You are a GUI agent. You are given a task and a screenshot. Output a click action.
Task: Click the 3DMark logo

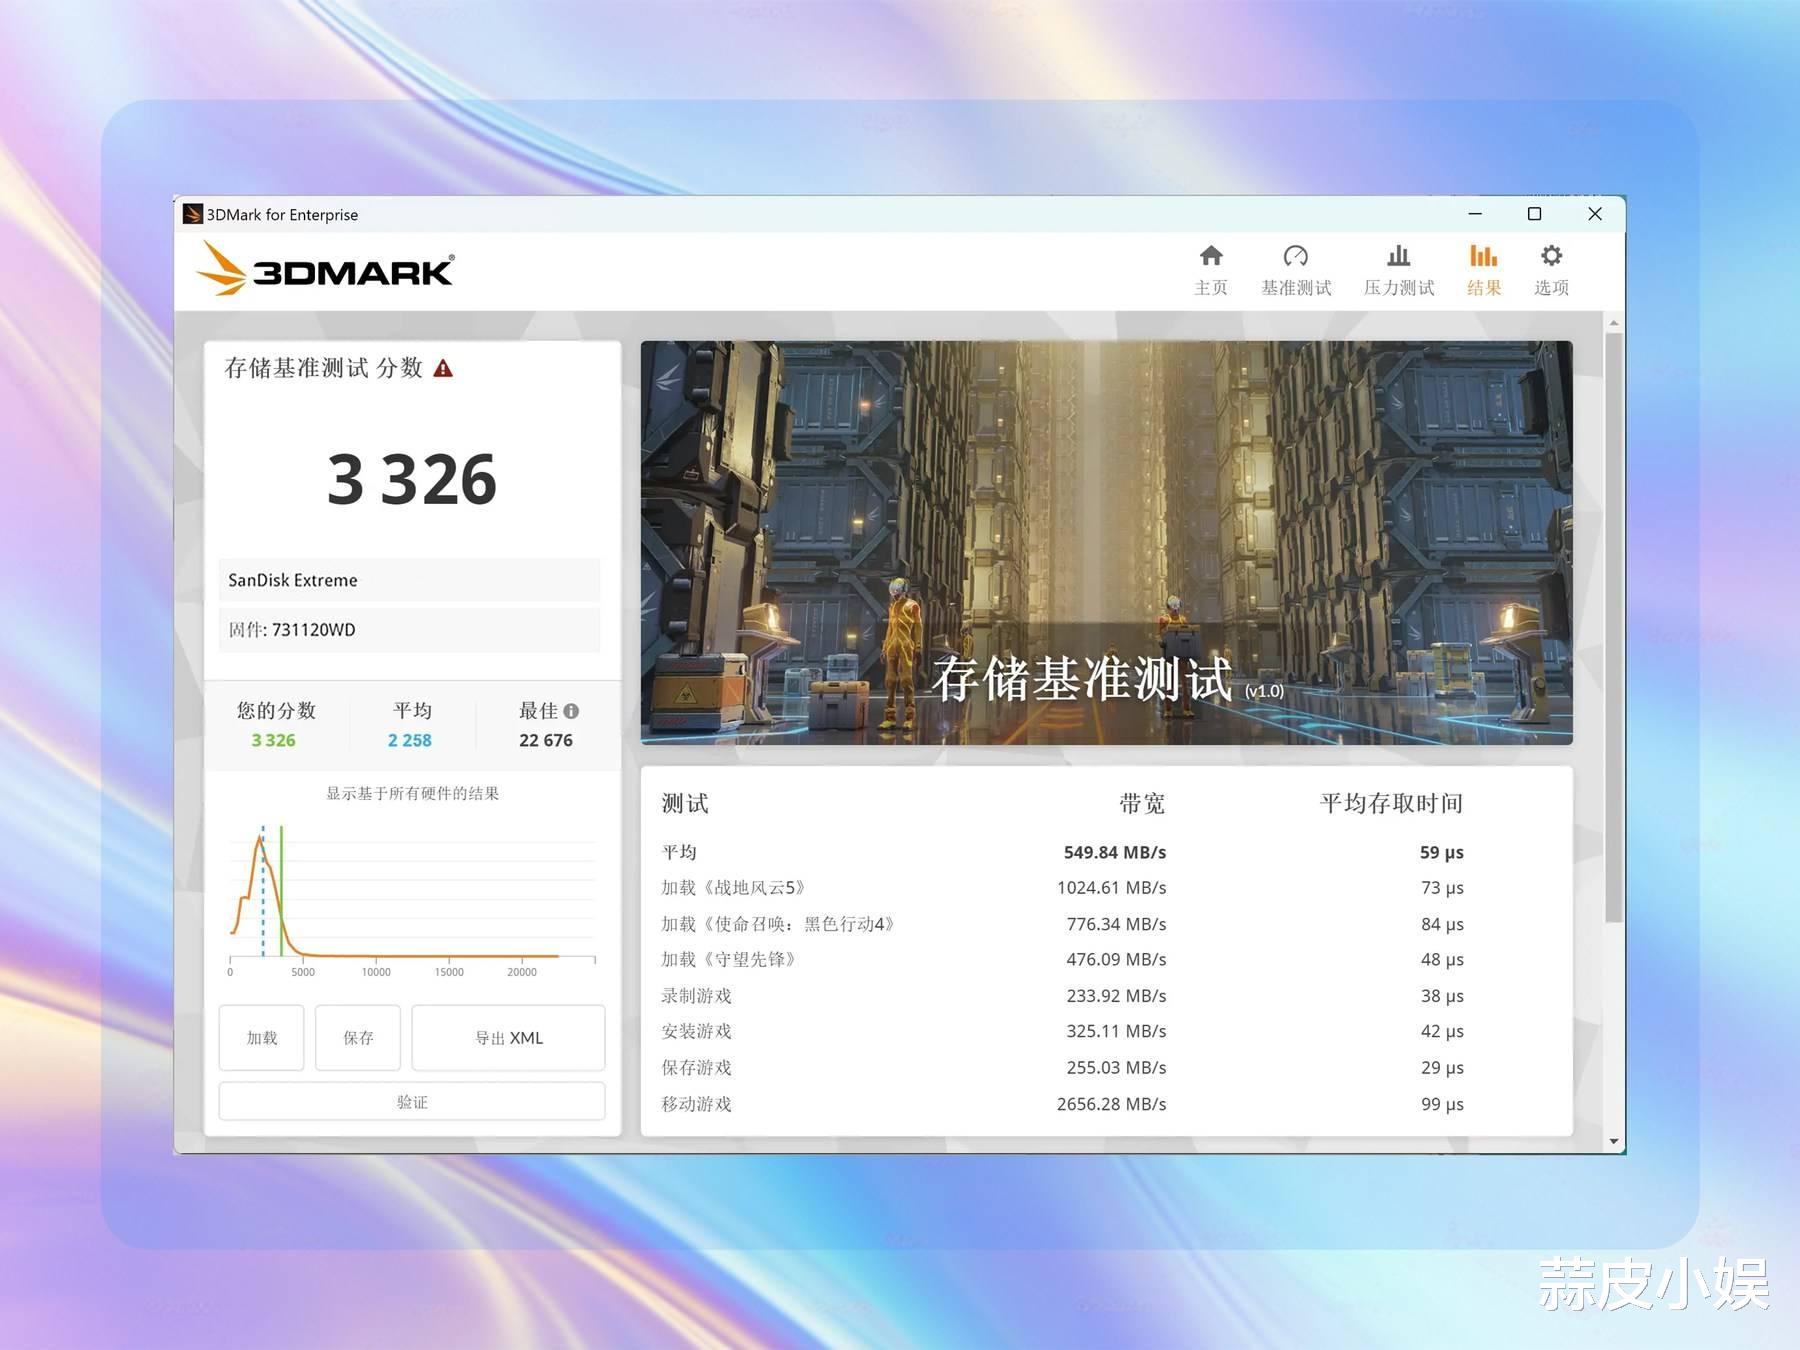(325, 269)
